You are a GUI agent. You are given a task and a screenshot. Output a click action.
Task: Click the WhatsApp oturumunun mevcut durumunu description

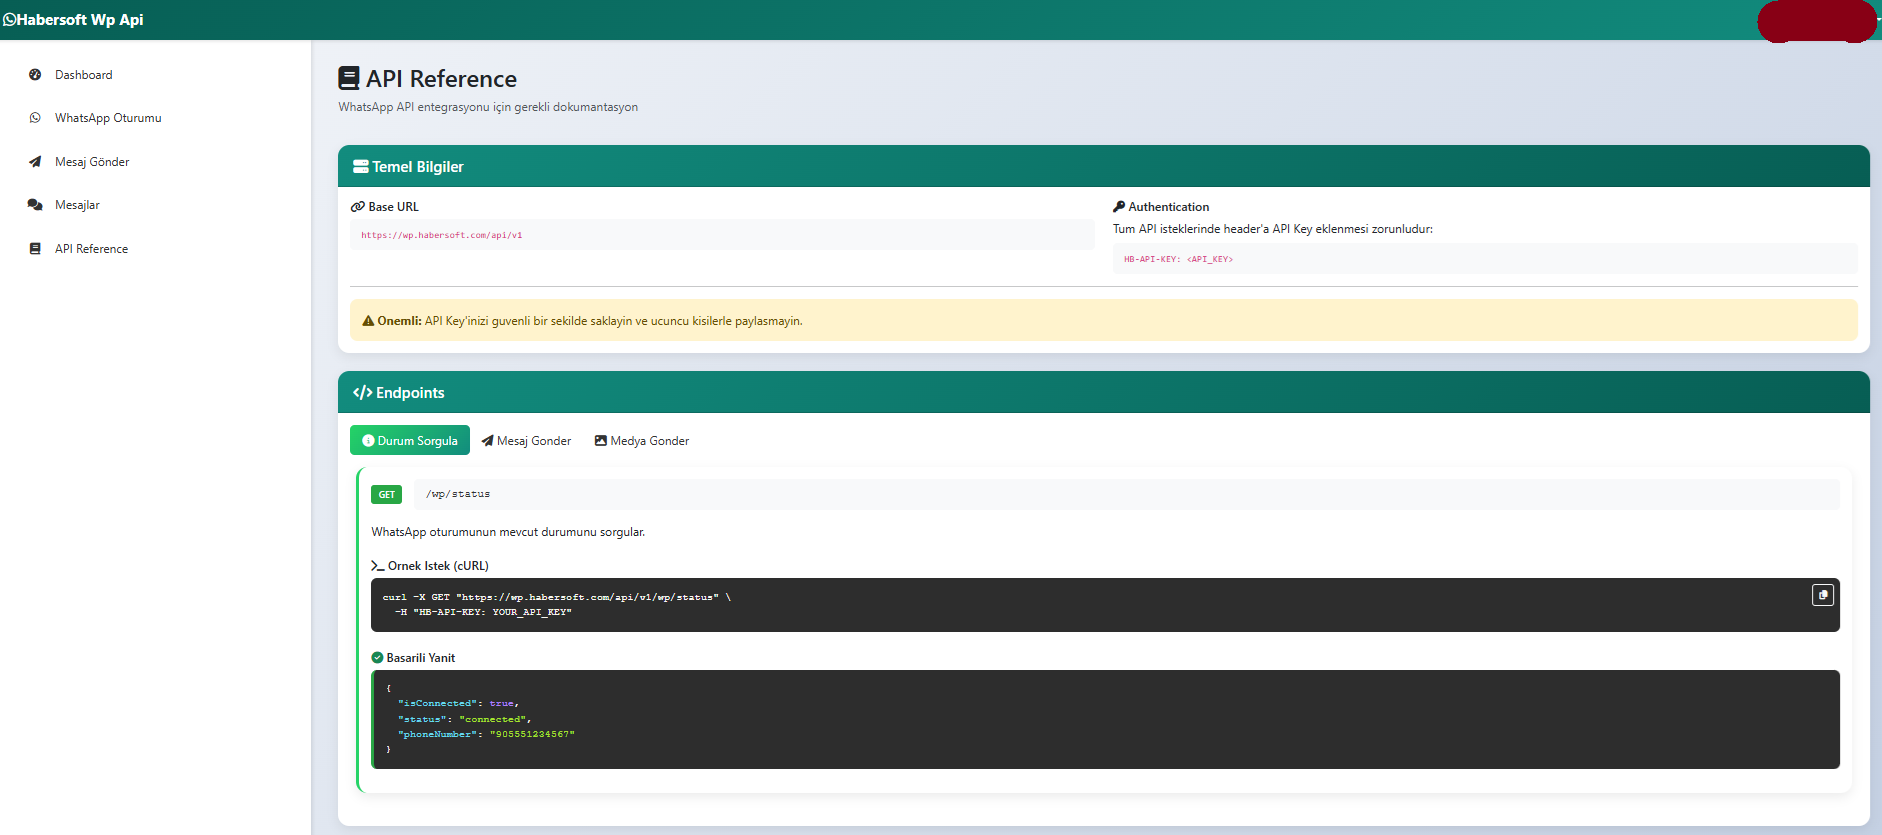click(508, 532)
